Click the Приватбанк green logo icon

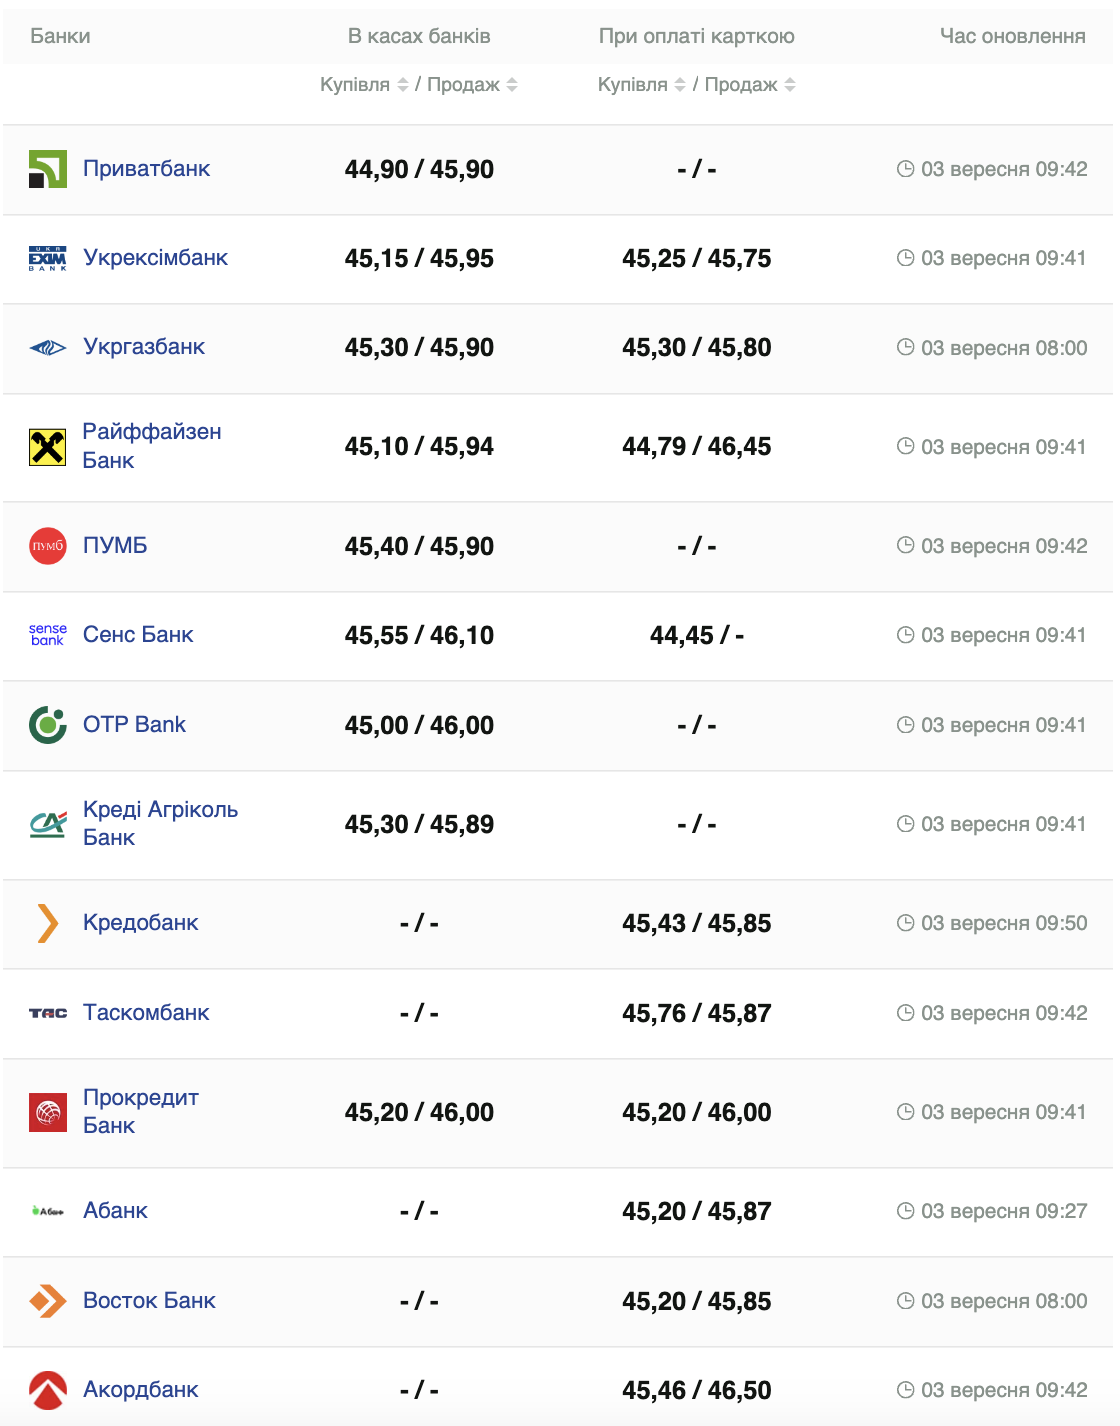48,169
